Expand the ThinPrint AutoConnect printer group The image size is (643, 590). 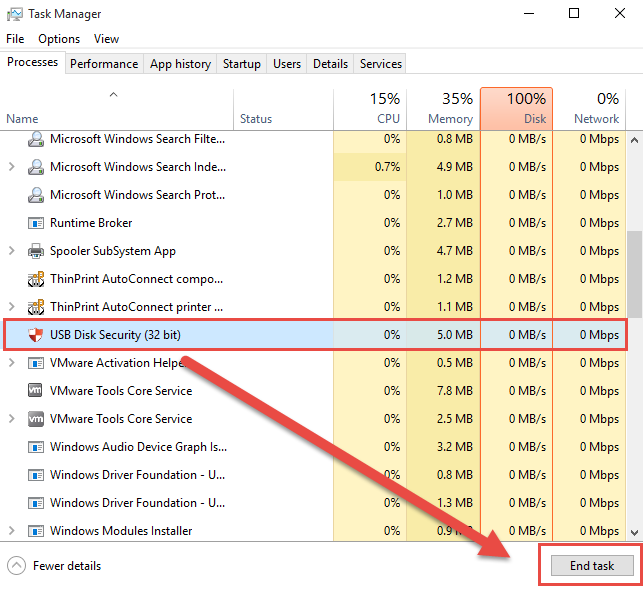click(x=11, y=307)
